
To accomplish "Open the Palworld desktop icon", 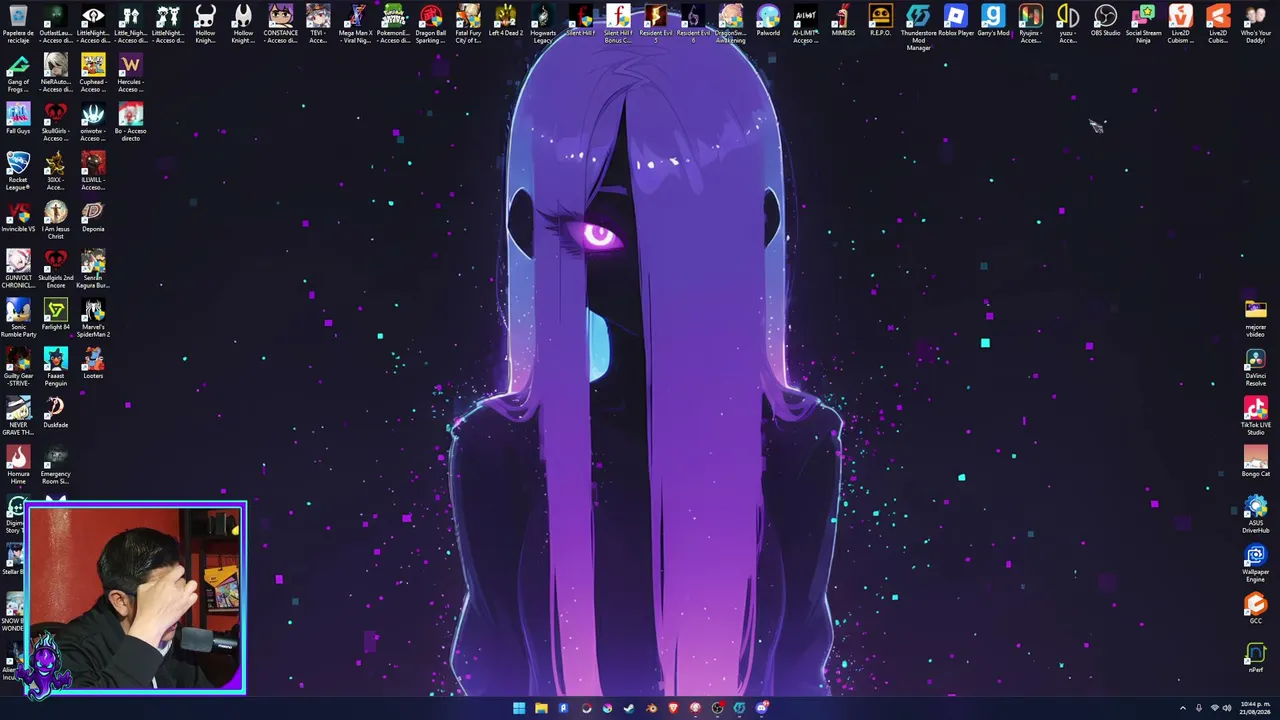I will (x=768, y=20).
